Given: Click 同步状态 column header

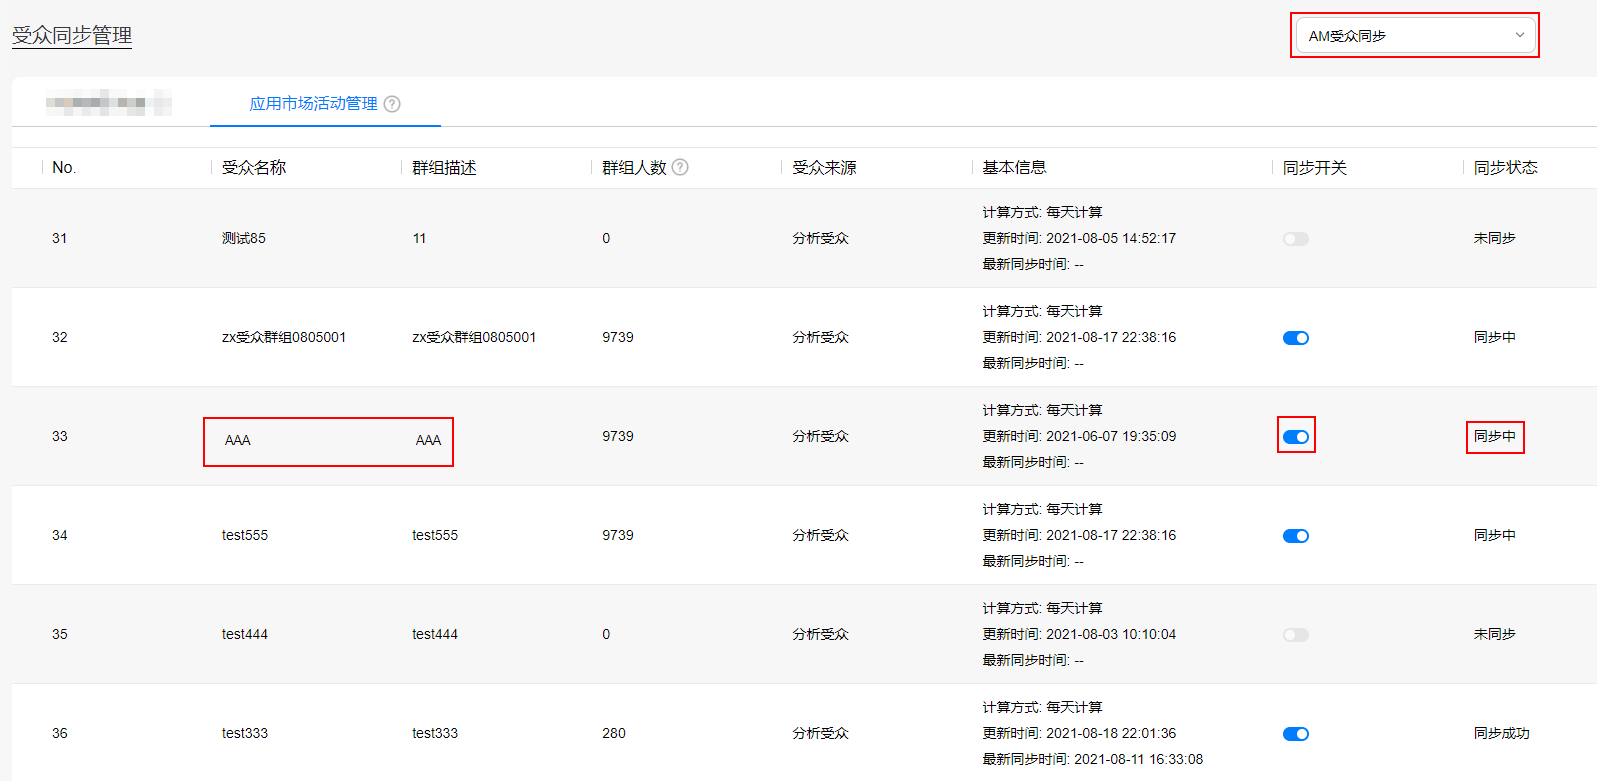Looking at the screenshot, I should pos(1506,167).
